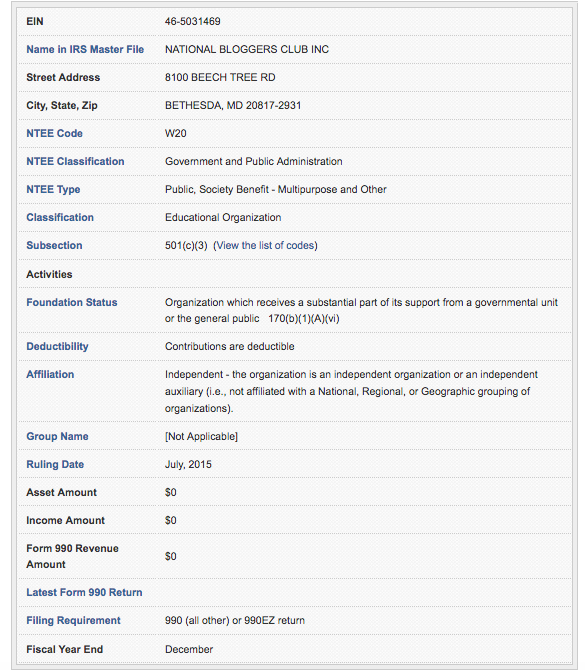This screenshot has height=670, width=585.
Task: Open 'View the list of codes' link
Action: pyautogui.click(x=265, y=246)
